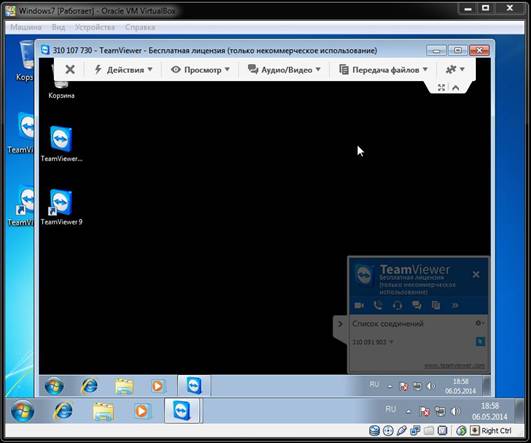The height and width of the screenshot is (443, 531).
Task: Open Список соединений gear settings dropdown
Action: point(479,323)
